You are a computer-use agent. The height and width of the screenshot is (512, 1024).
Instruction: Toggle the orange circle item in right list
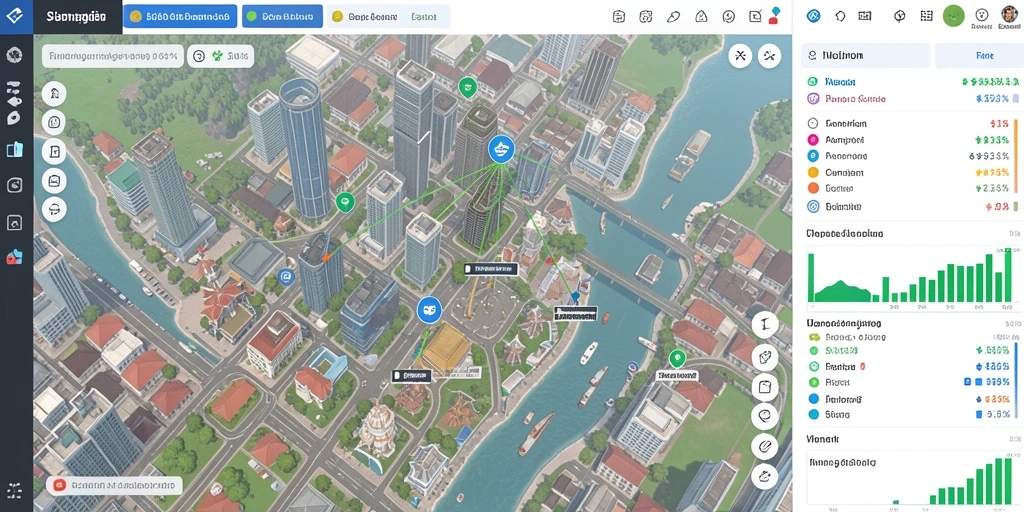click(x=813, y=188)
